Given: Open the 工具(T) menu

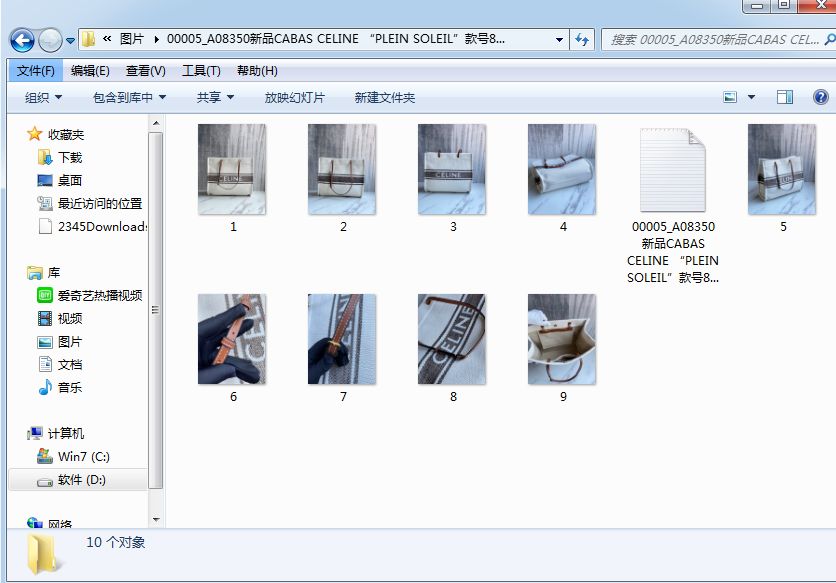Looking at the screenshot, I should 201,71.
